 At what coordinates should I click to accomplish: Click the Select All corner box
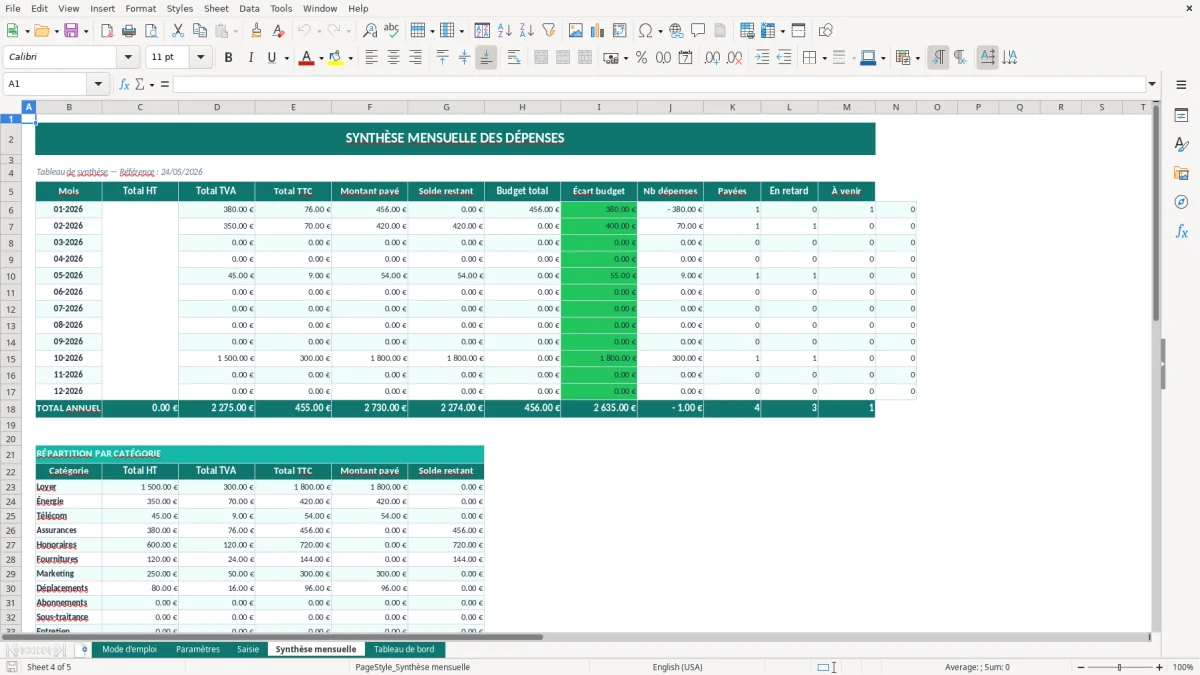click(11, 107)
